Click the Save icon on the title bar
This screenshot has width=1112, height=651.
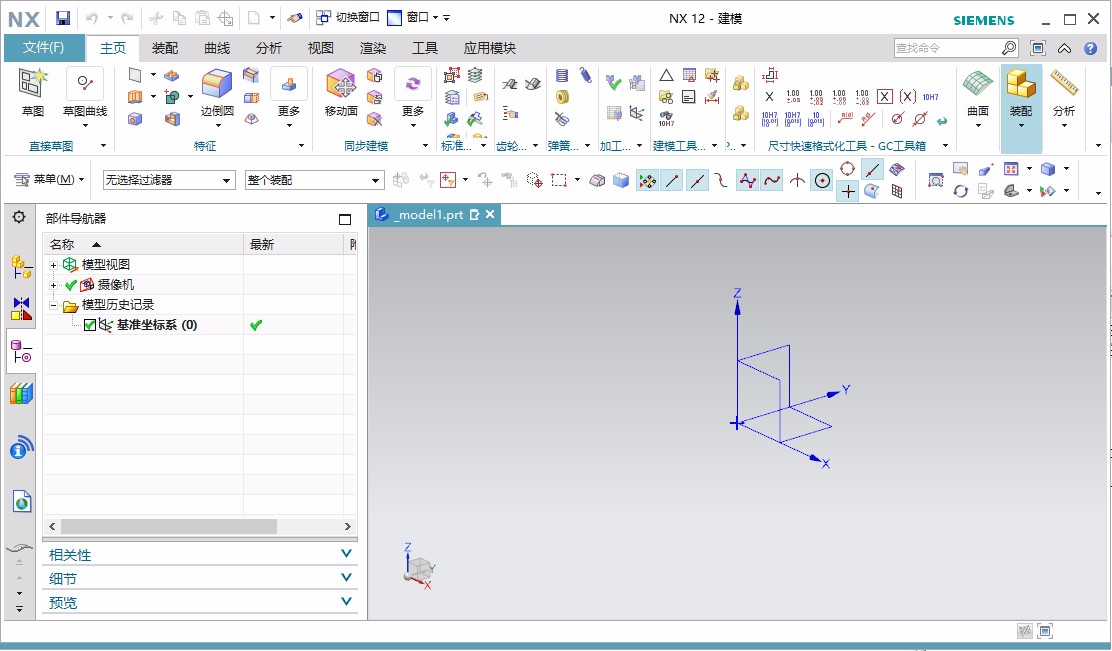click(x=63, y=17)
